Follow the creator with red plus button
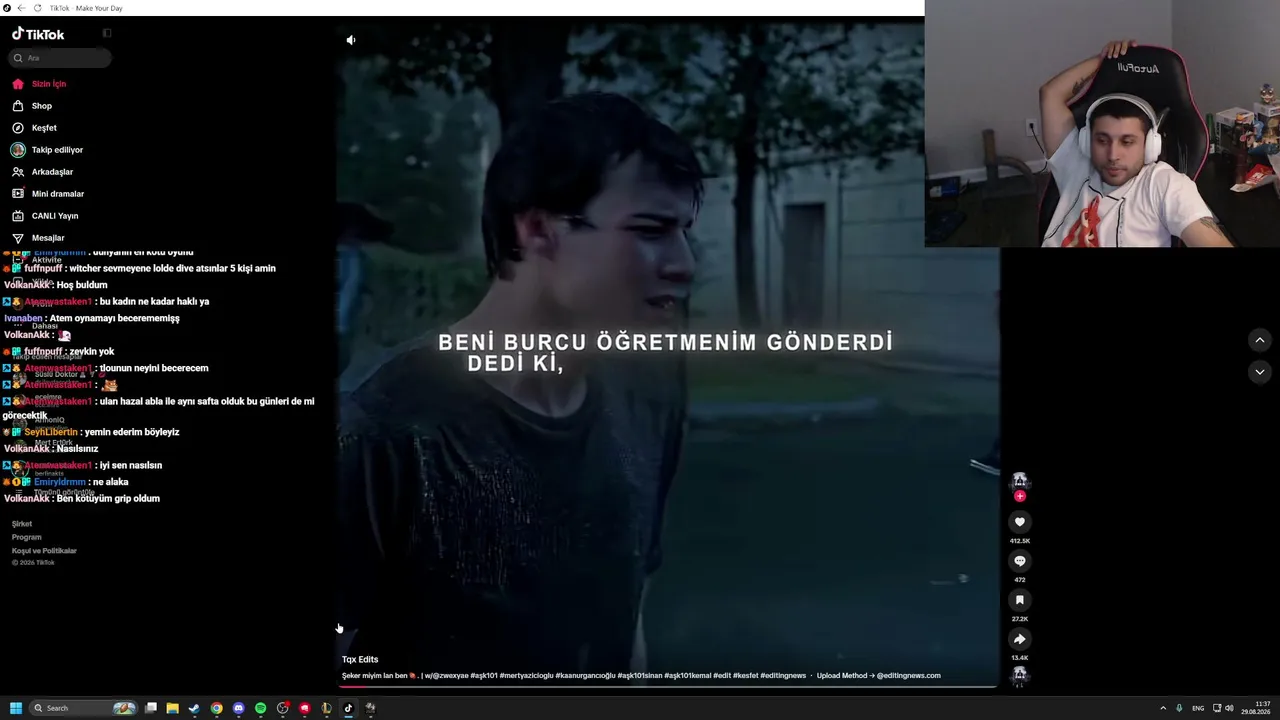The image size is (1280, 720). [x=1020, y=496]
